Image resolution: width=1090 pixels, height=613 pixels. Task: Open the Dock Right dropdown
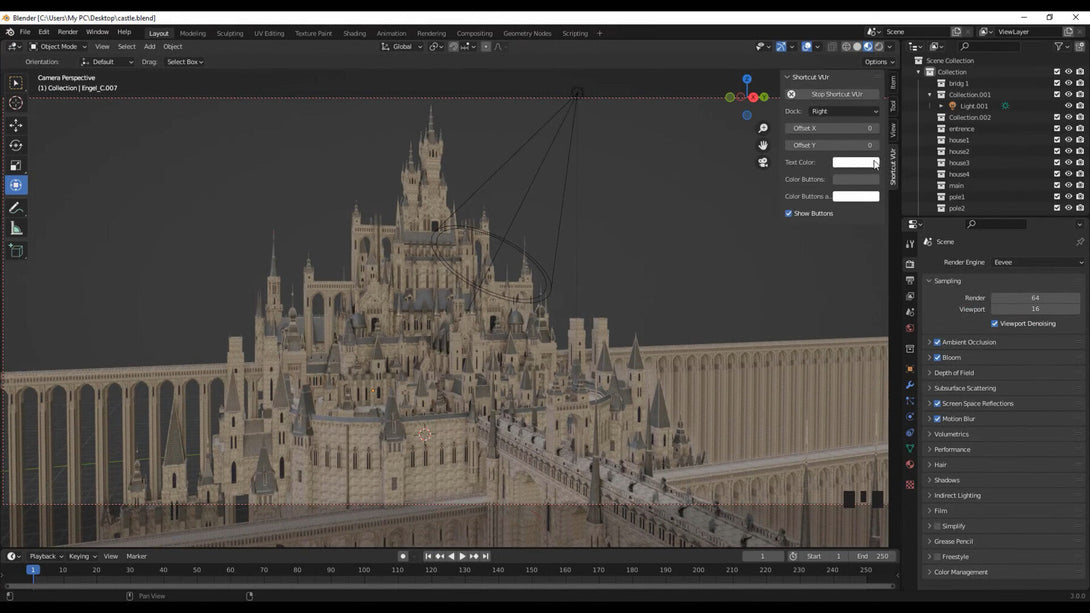tap(844, 111)
